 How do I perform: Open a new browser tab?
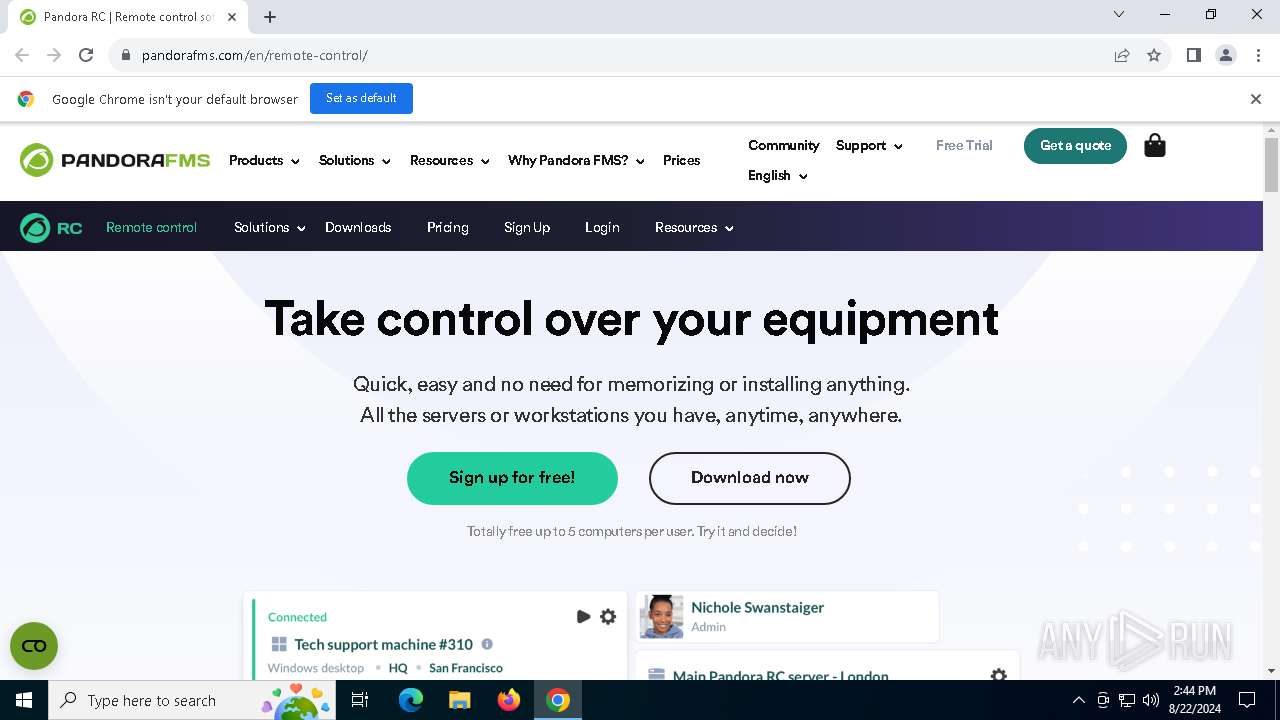270,17
